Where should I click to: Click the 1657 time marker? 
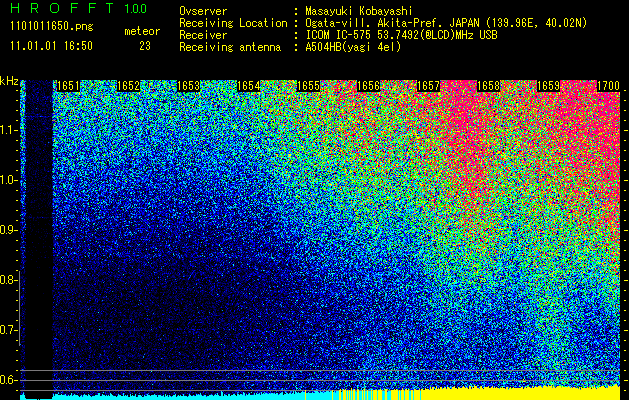click(428, 86)
